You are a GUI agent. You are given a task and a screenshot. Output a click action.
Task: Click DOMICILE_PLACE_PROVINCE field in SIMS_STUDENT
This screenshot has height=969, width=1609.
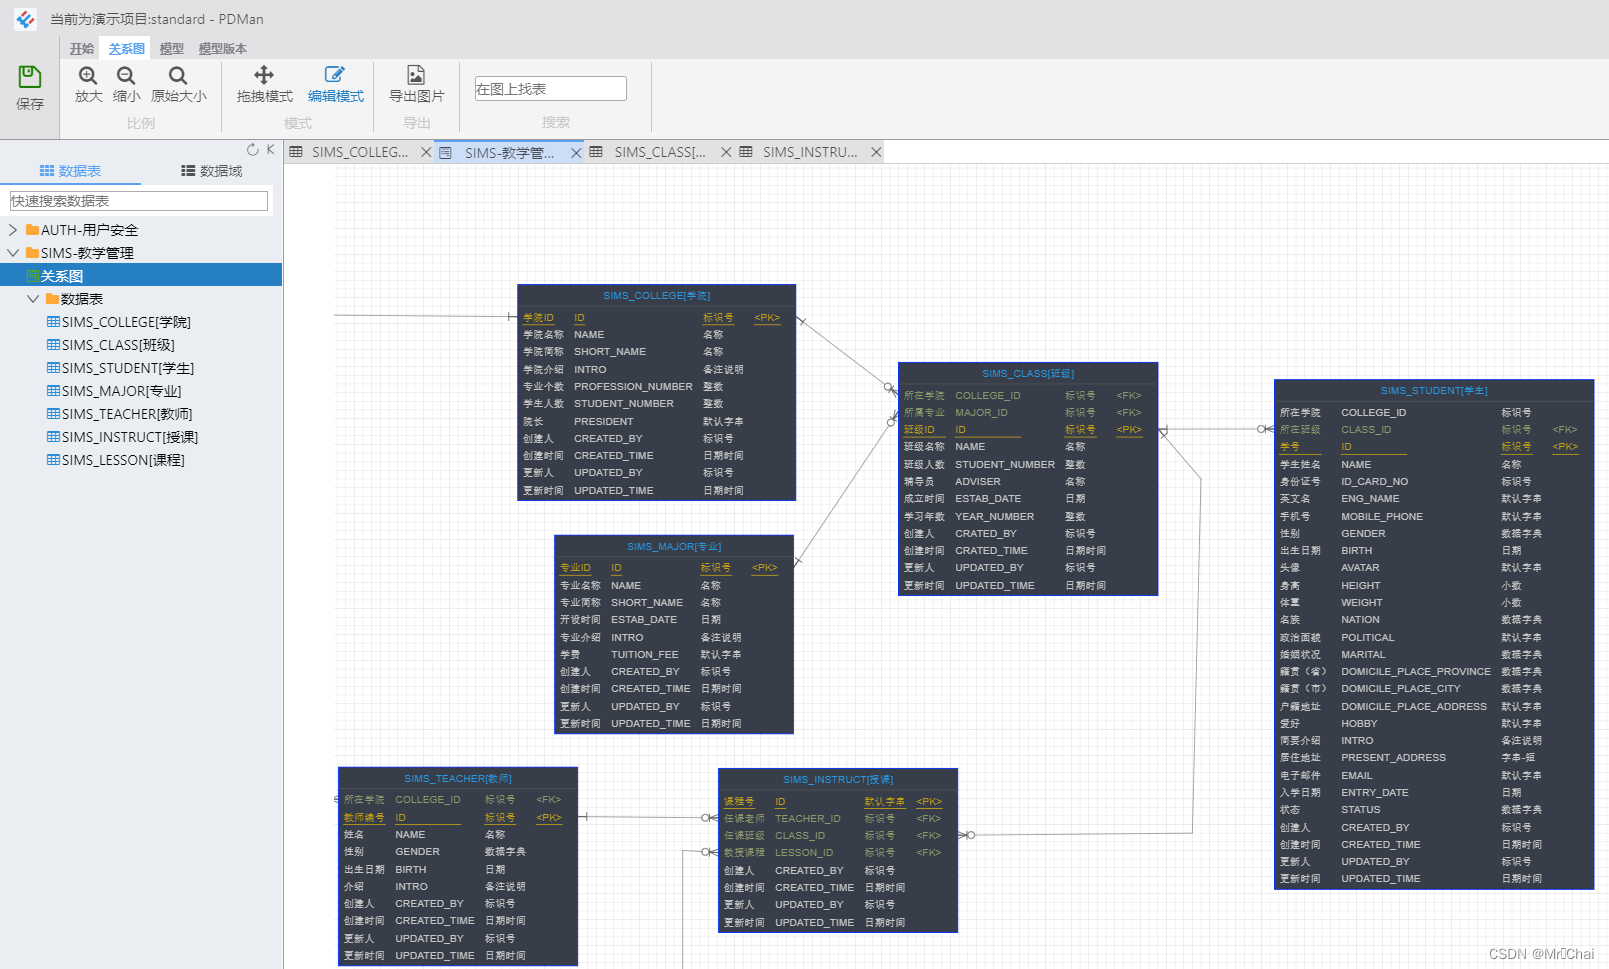pyautogui.click(x=1416, y=672)
